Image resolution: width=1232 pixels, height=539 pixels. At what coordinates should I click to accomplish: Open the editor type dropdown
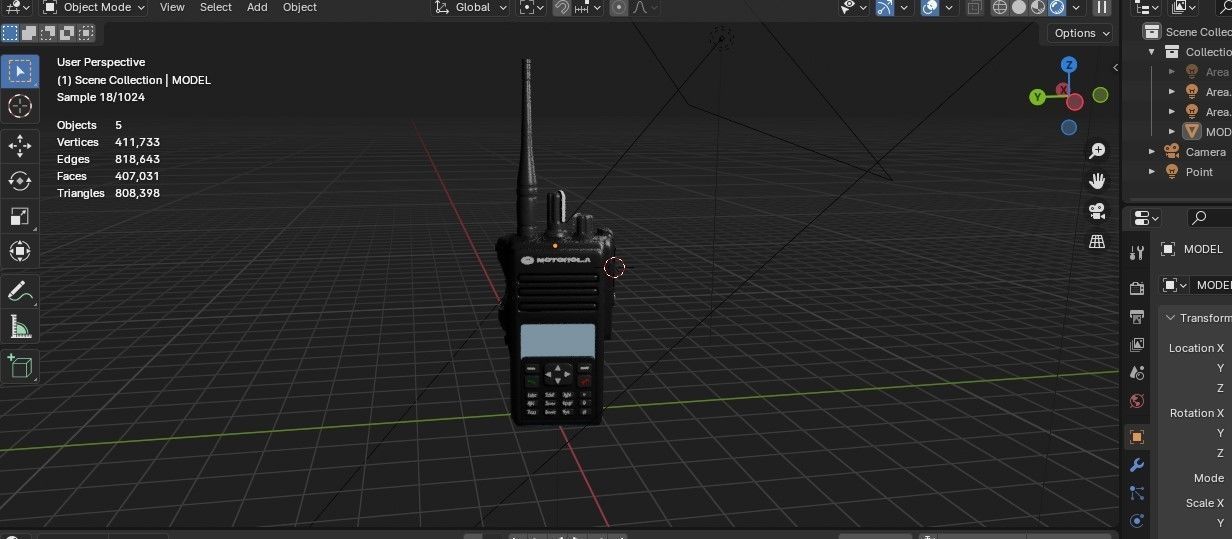coord(18,7)
